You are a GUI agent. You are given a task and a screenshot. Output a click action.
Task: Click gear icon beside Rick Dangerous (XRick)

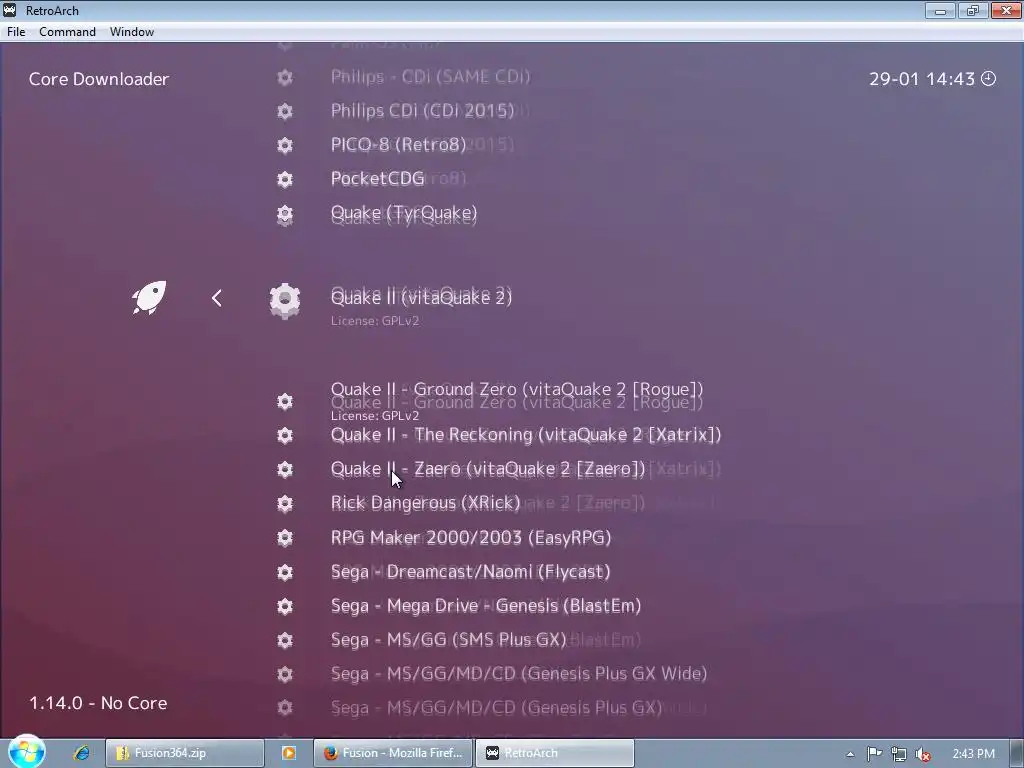point(285,504)
